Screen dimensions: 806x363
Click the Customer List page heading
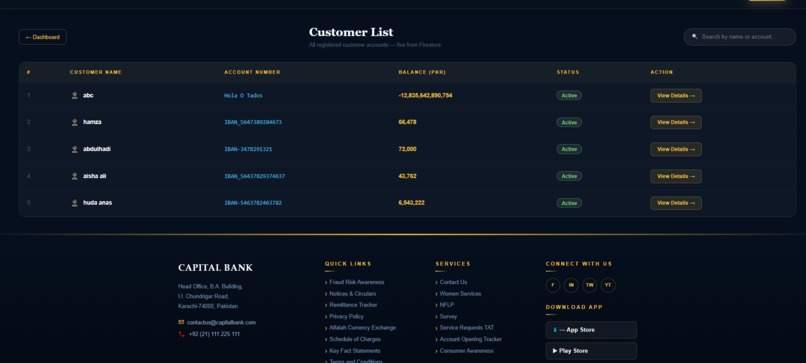(x=351, y=32)
